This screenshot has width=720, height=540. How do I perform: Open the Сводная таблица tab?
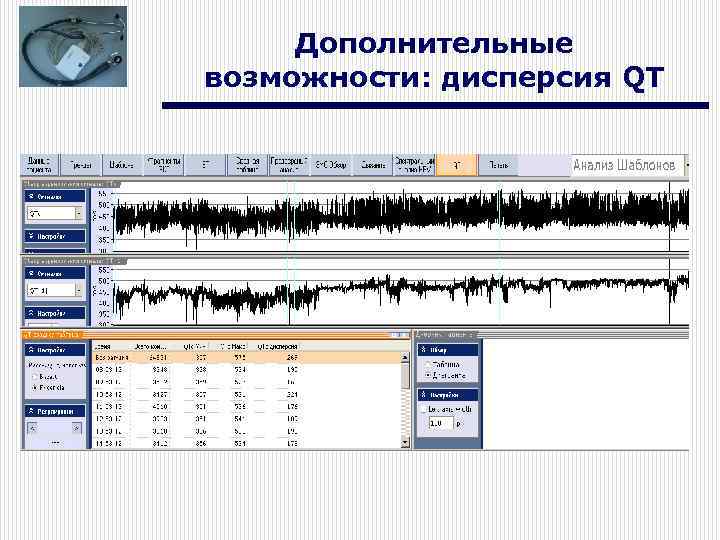coord(247,165)
